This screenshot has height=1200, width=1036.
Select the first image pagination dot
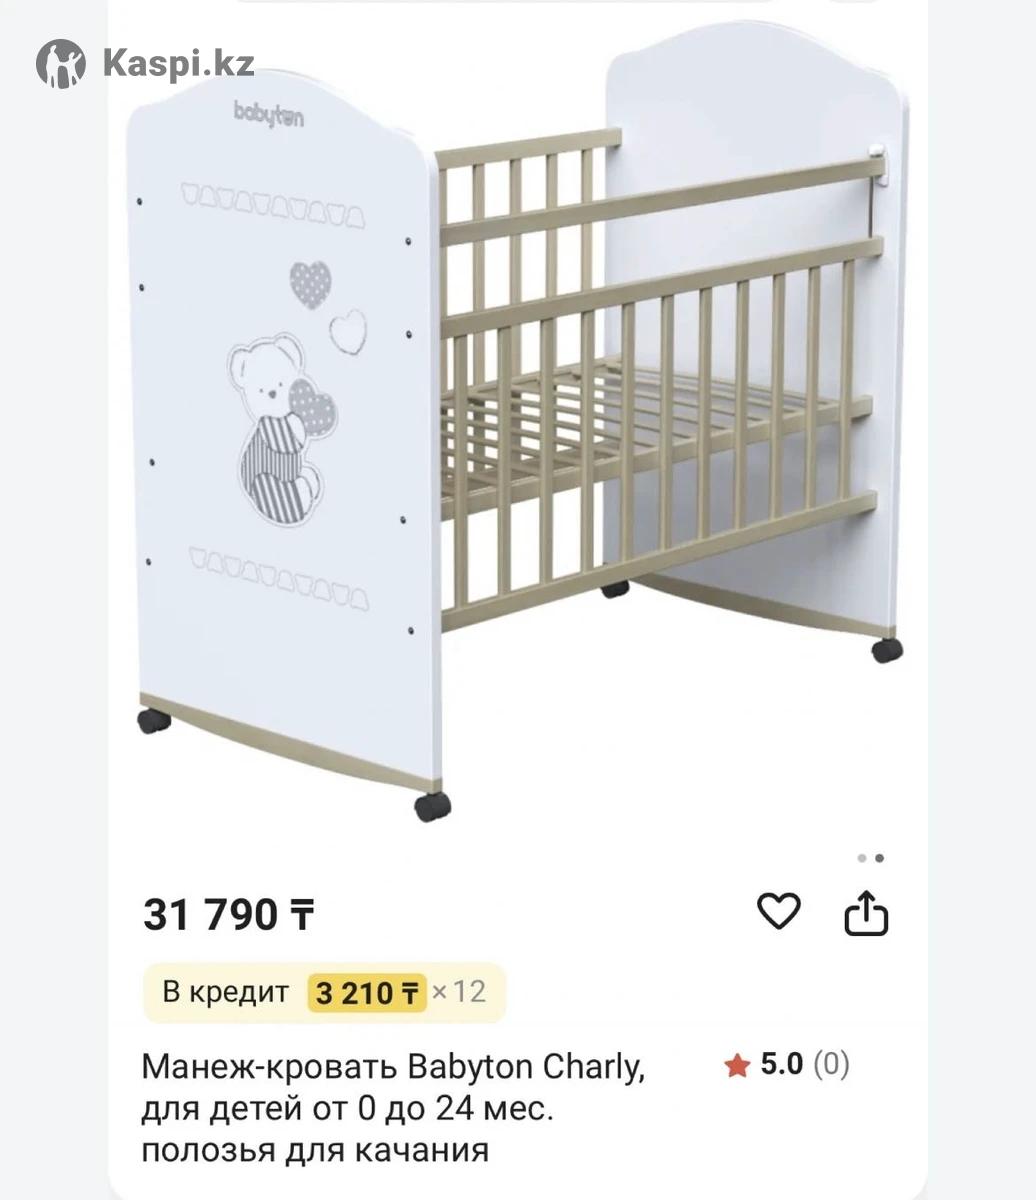coord(862,858)
